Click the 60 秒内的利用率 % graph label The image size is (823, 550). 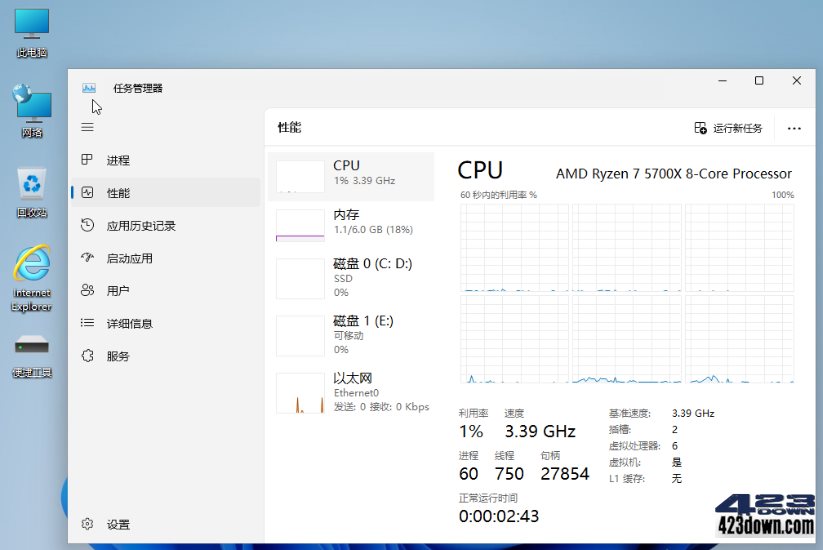point(499,195)
